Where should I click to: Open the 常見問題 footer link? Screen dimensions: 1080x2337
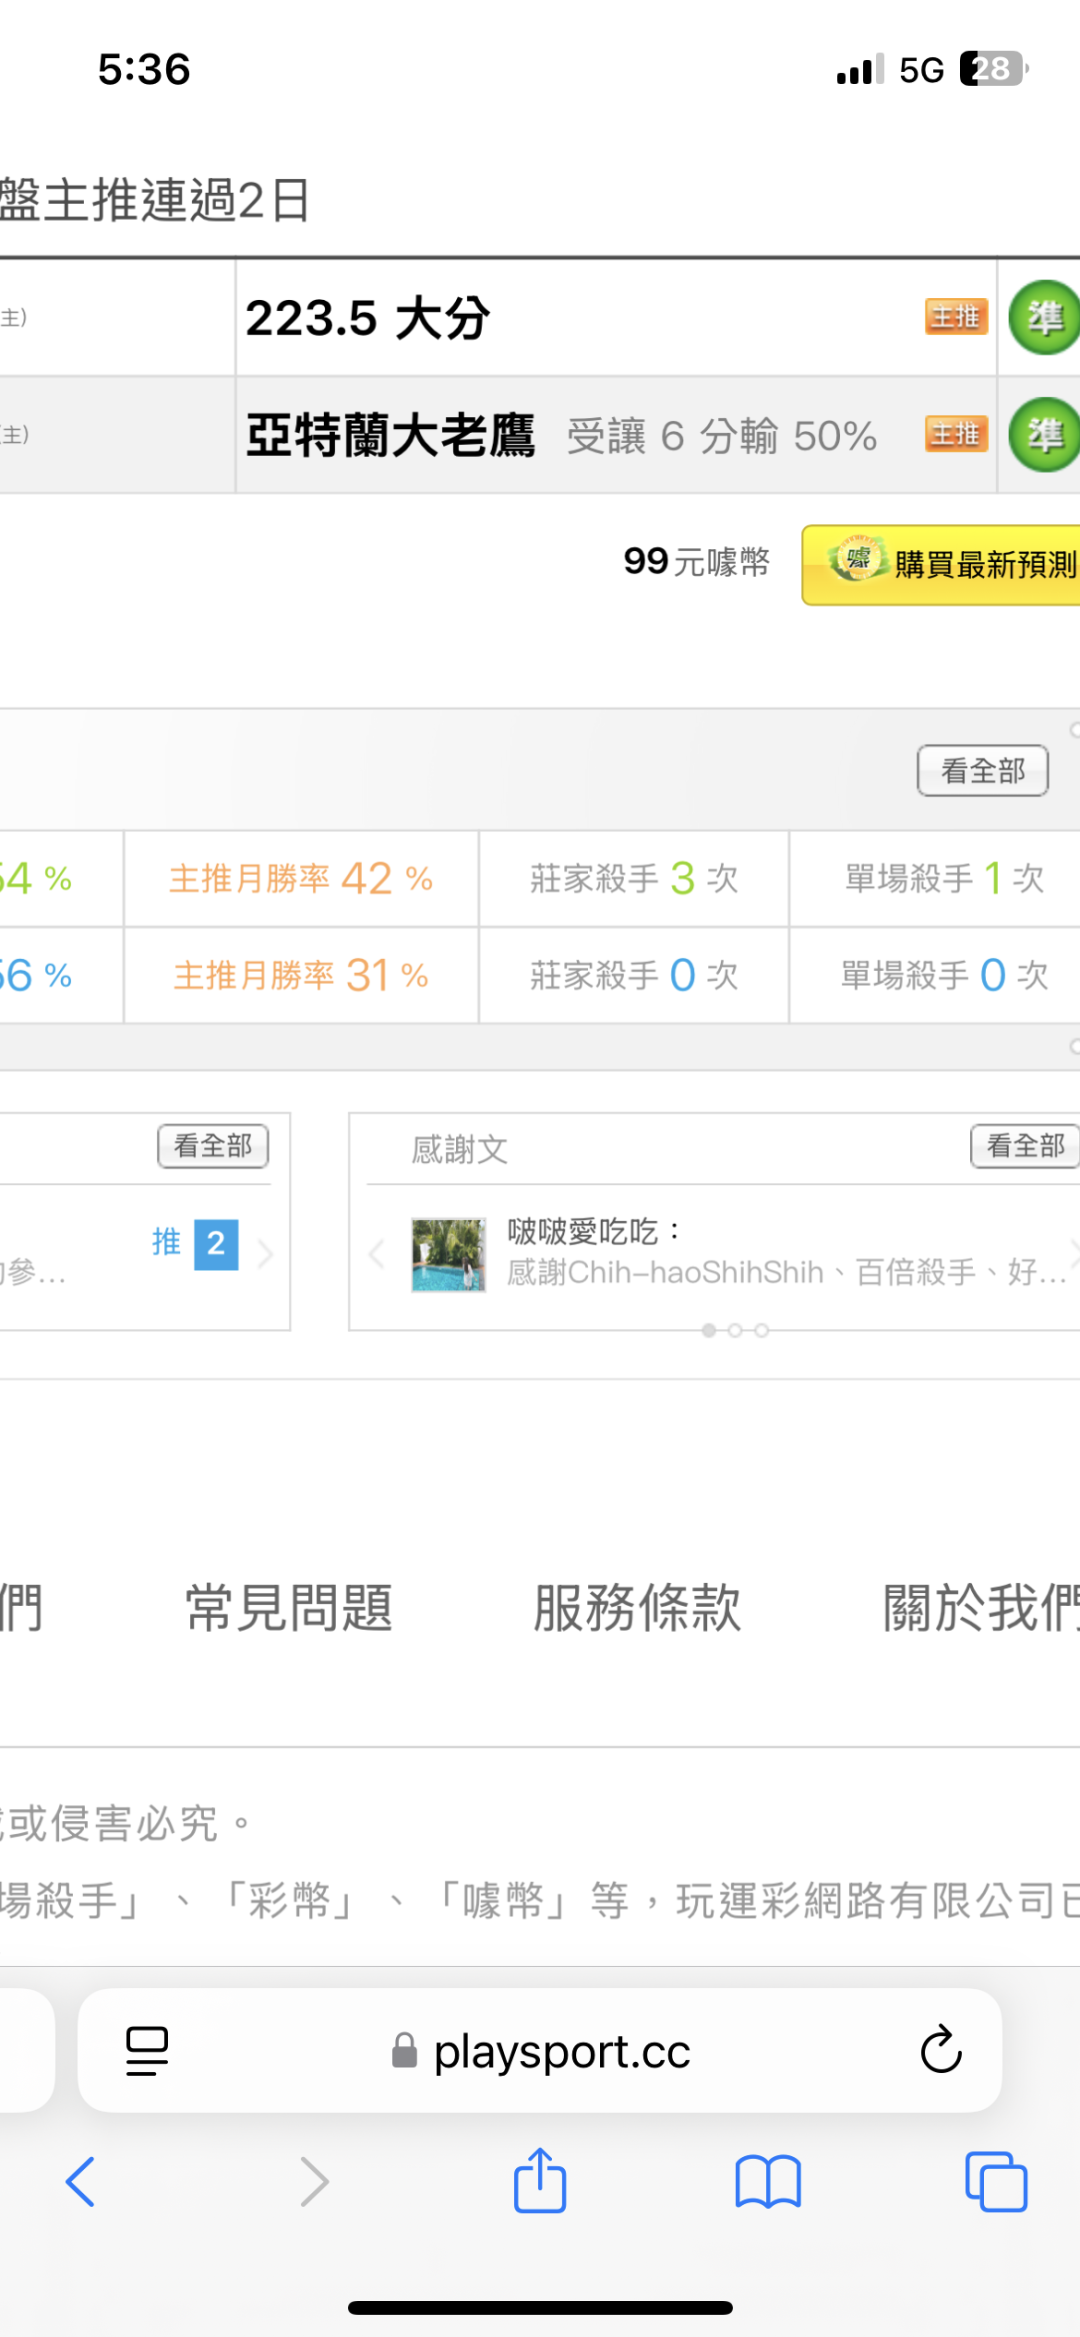pos(289,1608)
